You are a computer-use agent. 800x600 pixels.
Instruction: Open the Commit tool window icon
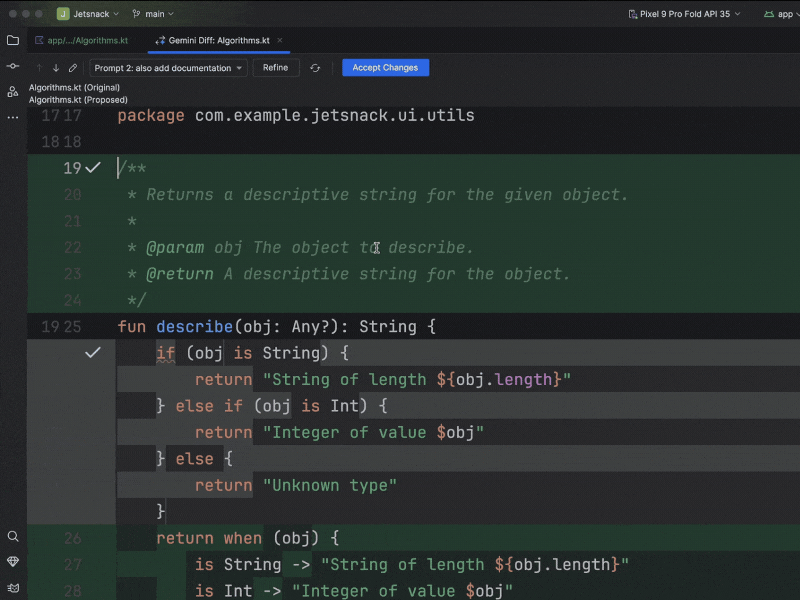point(13,66)
